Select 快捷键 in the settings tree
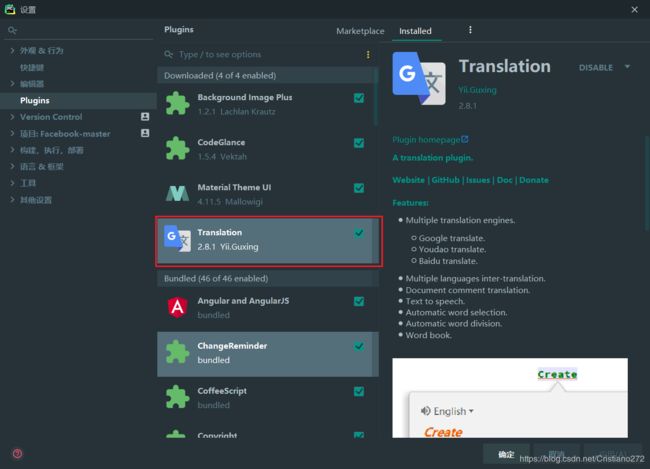Screen dimensions: 650x469 [32, 67]
